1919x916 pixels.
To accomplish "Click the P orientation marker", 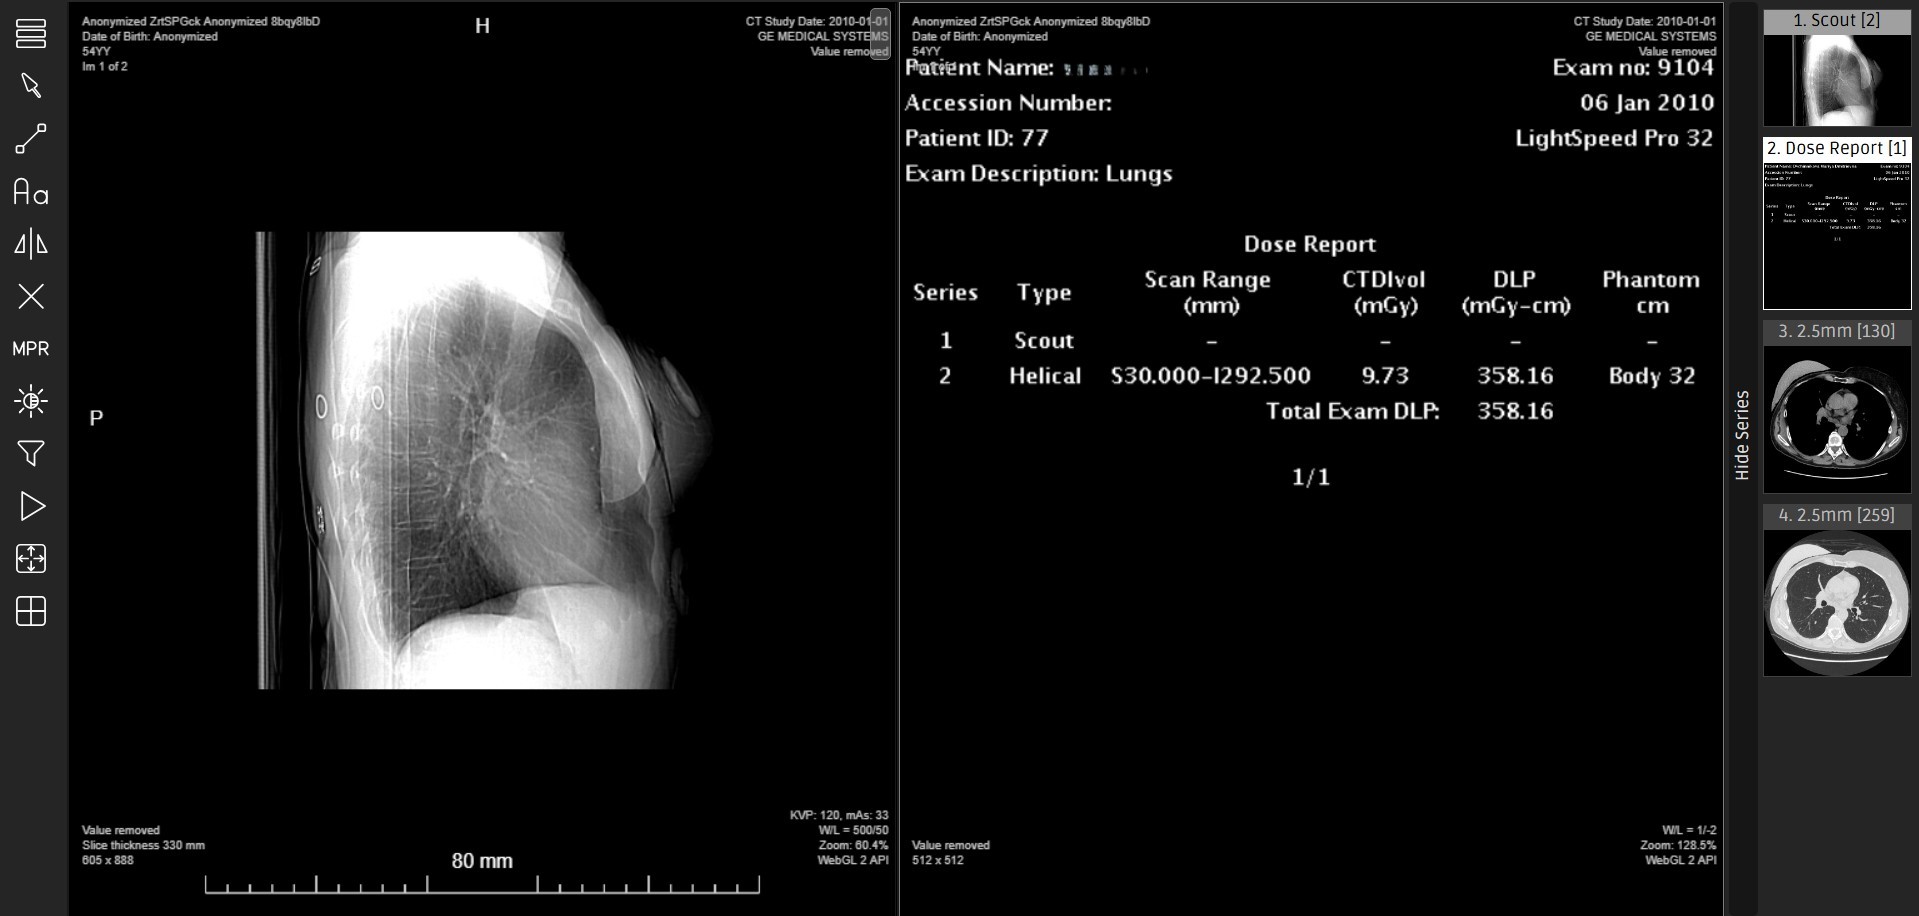I will click(96, 418).
